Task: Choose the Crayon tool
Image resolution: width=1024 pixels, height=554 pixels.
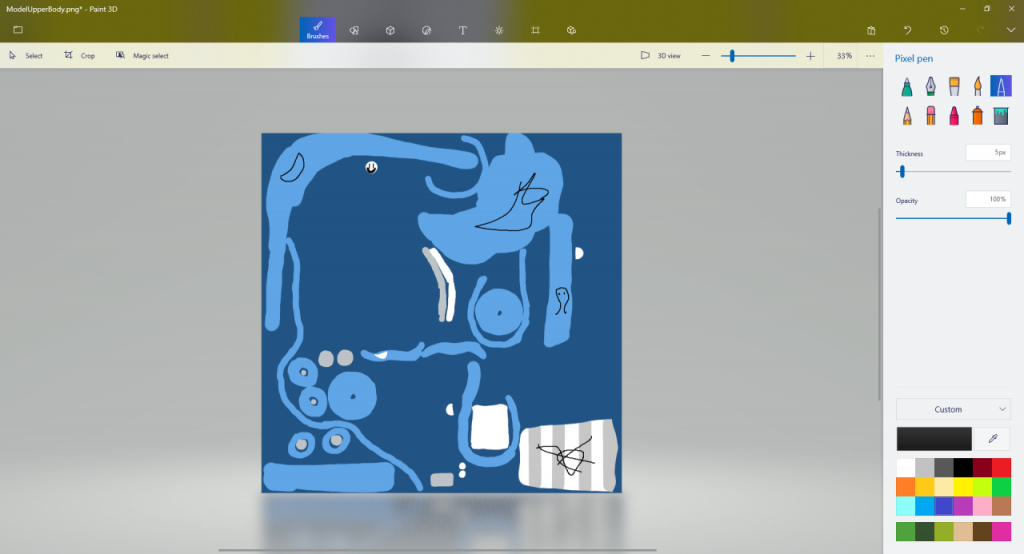Action: click(954, 116)
